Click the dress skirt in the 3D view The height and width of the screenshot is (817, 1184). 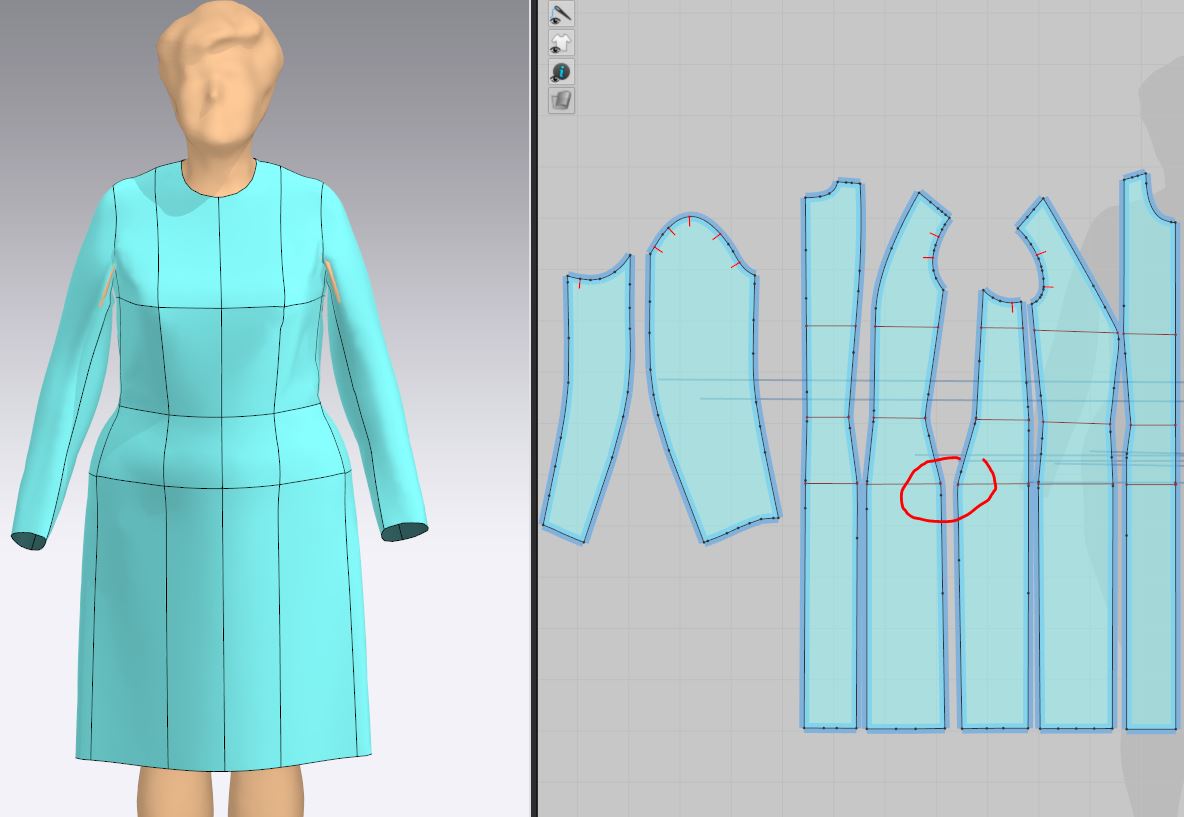point(223,619)
